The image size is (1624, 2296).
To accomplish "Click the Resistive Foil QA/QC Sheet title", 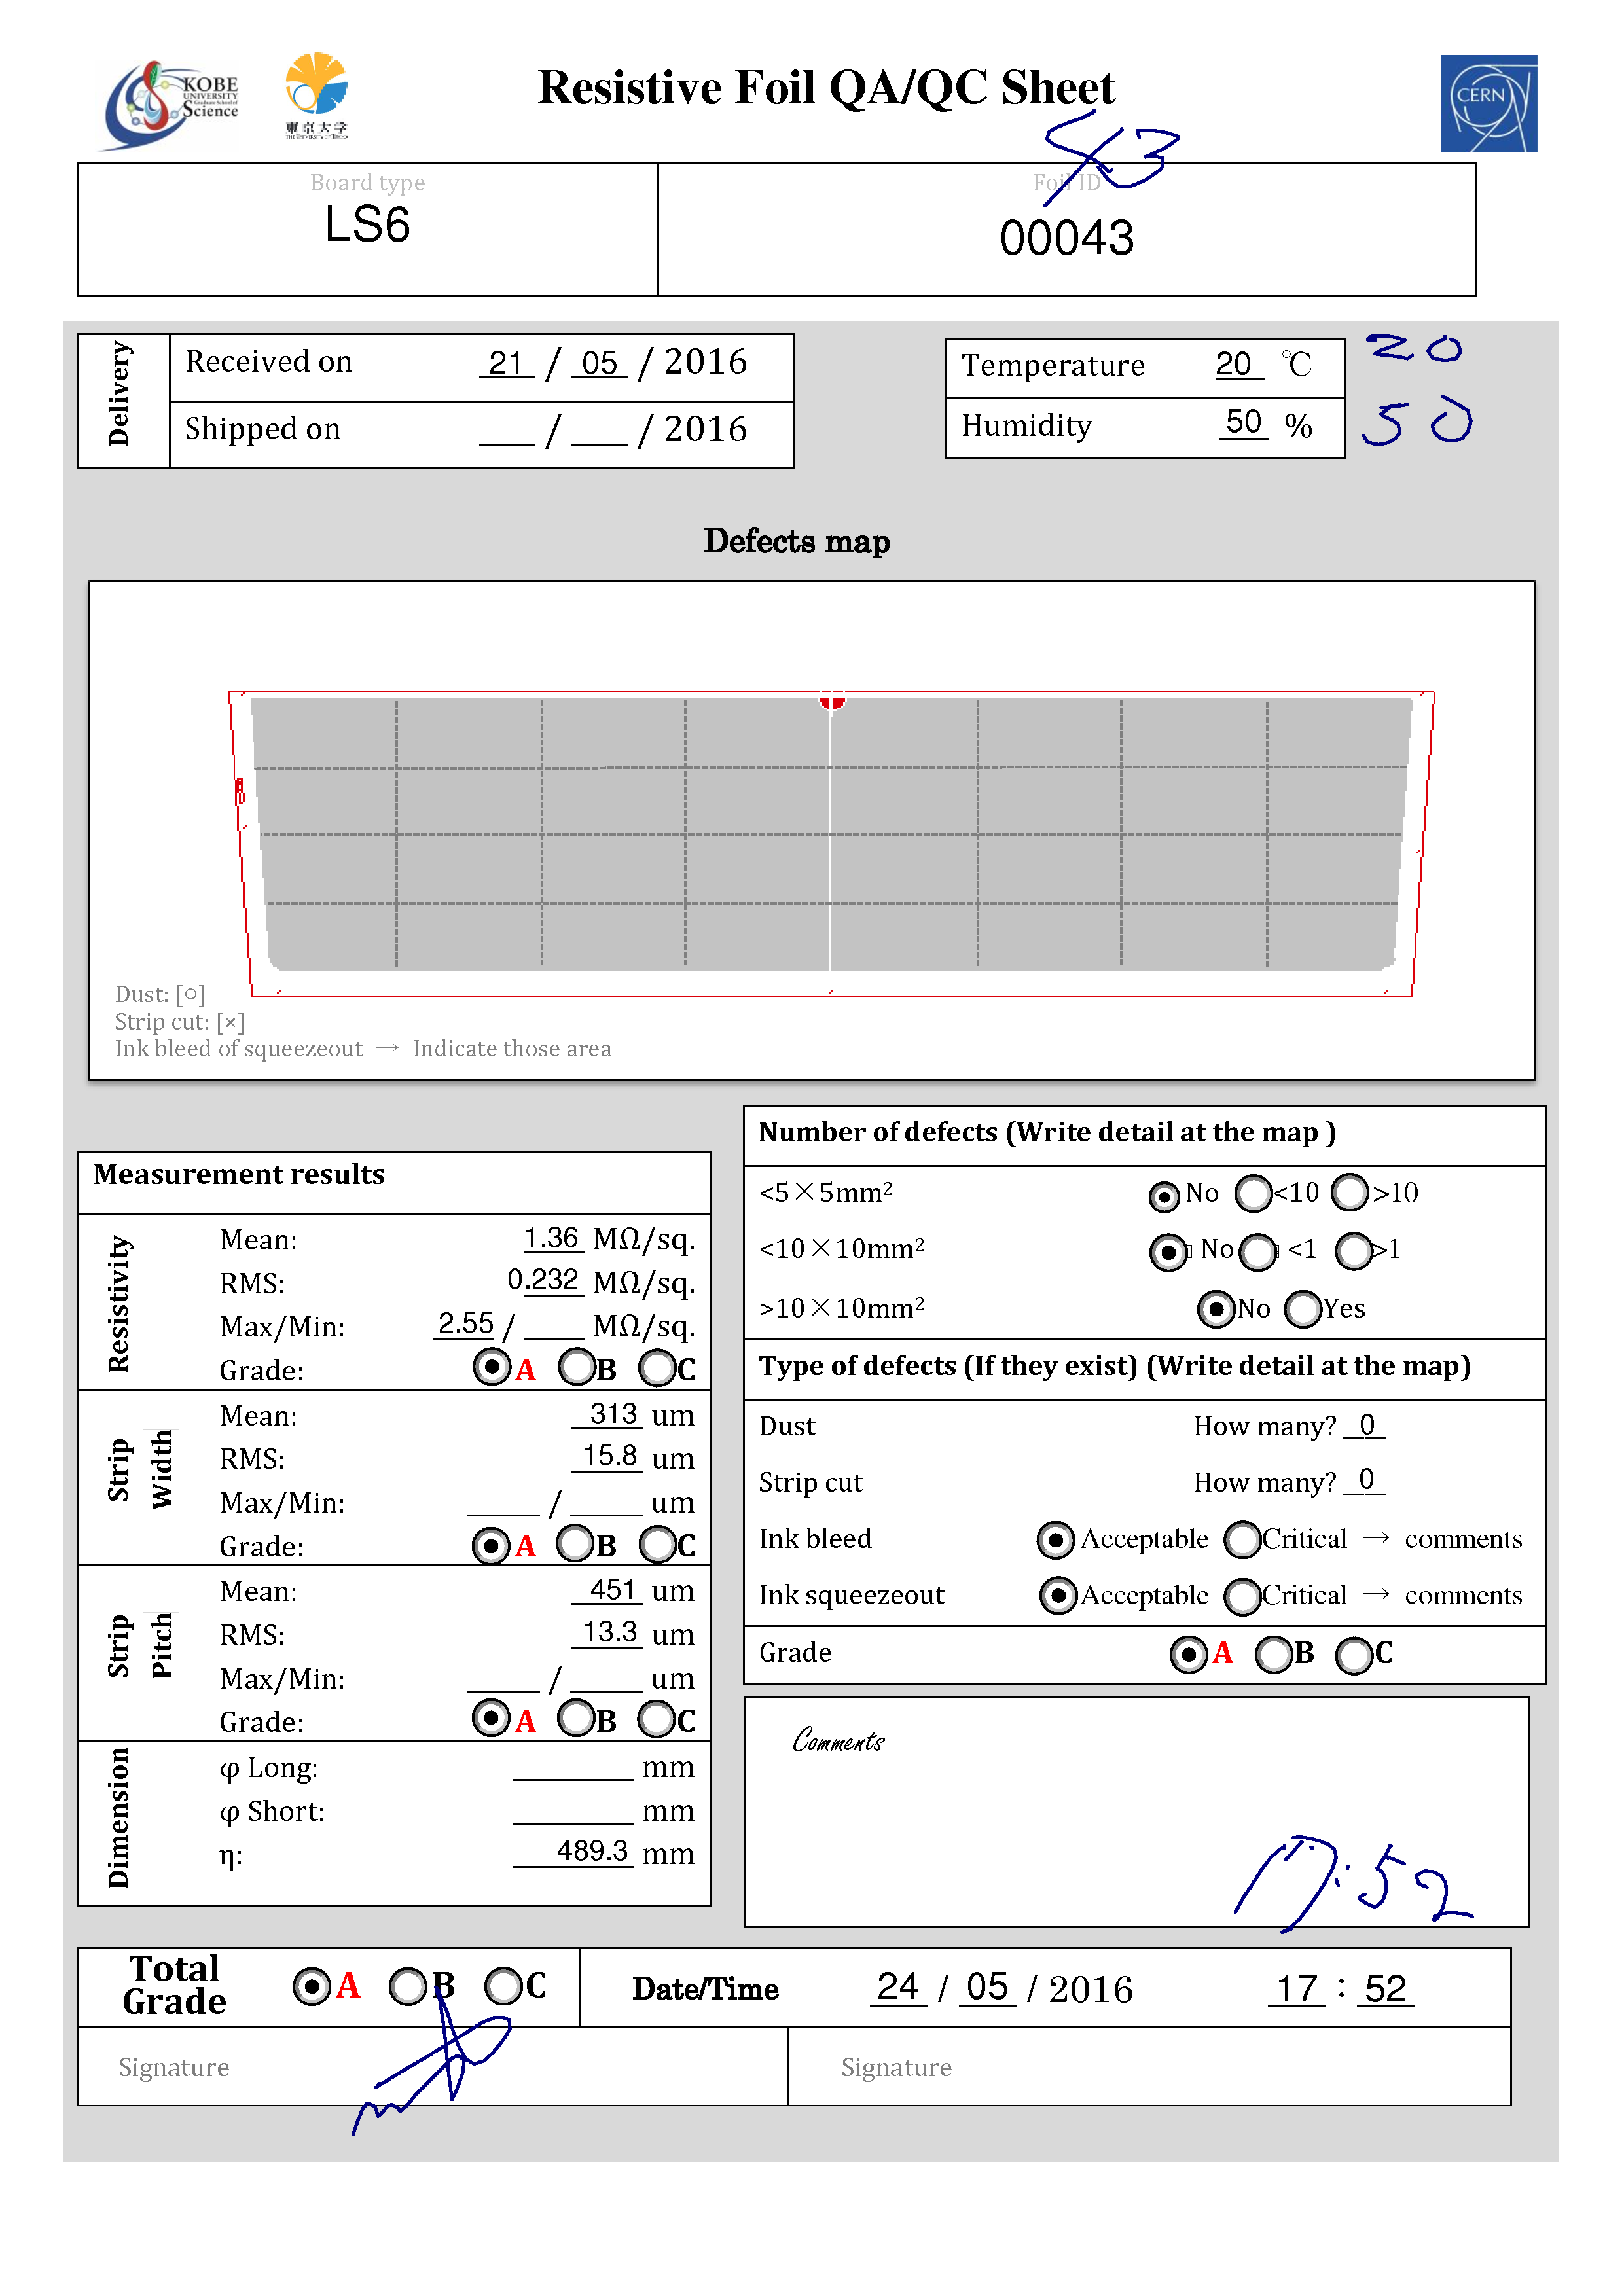I will [x=826, y=88].
